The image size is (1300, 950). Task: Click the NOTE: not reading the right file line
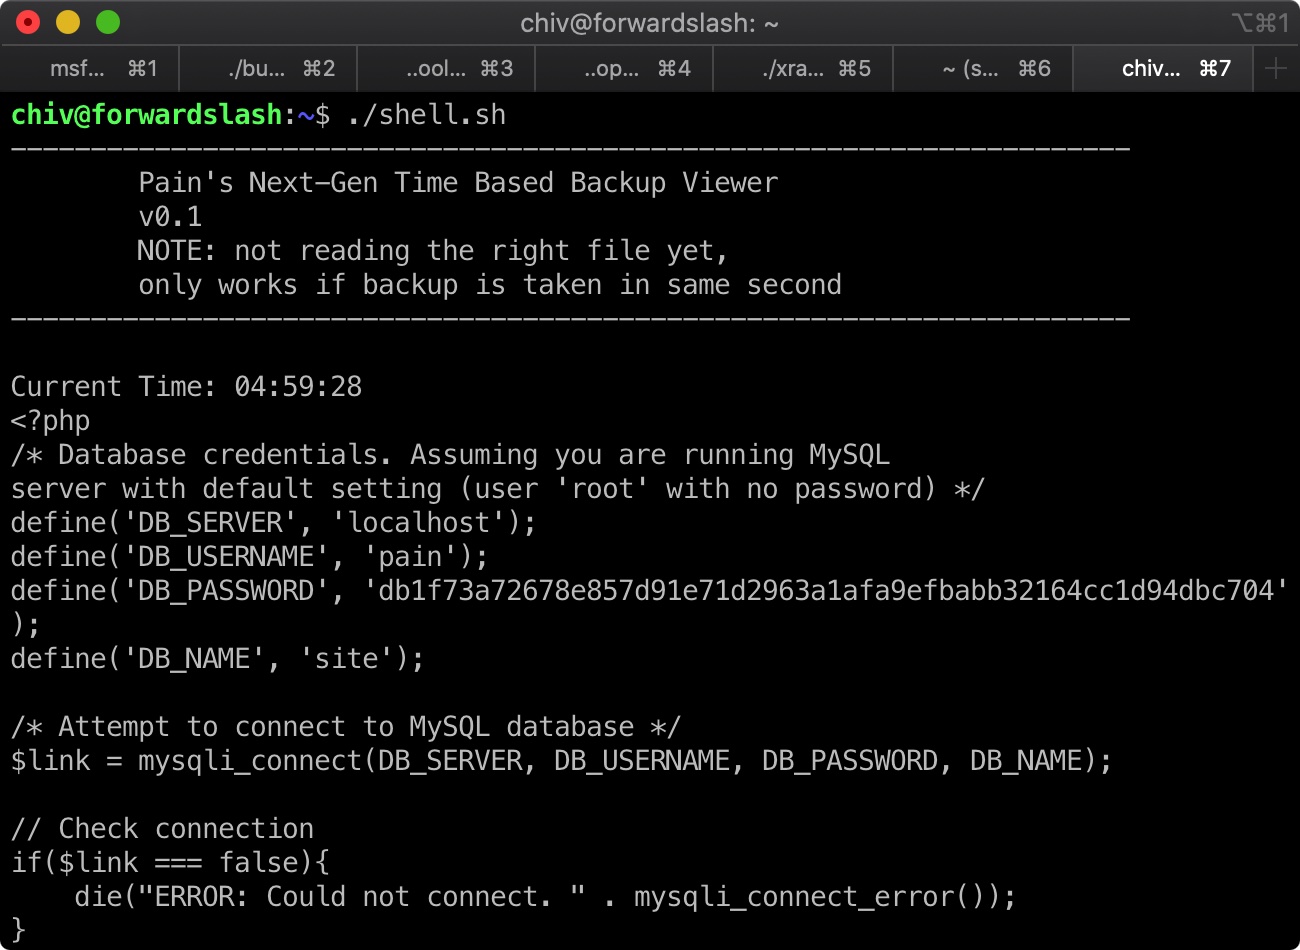(x=433, y=250)
